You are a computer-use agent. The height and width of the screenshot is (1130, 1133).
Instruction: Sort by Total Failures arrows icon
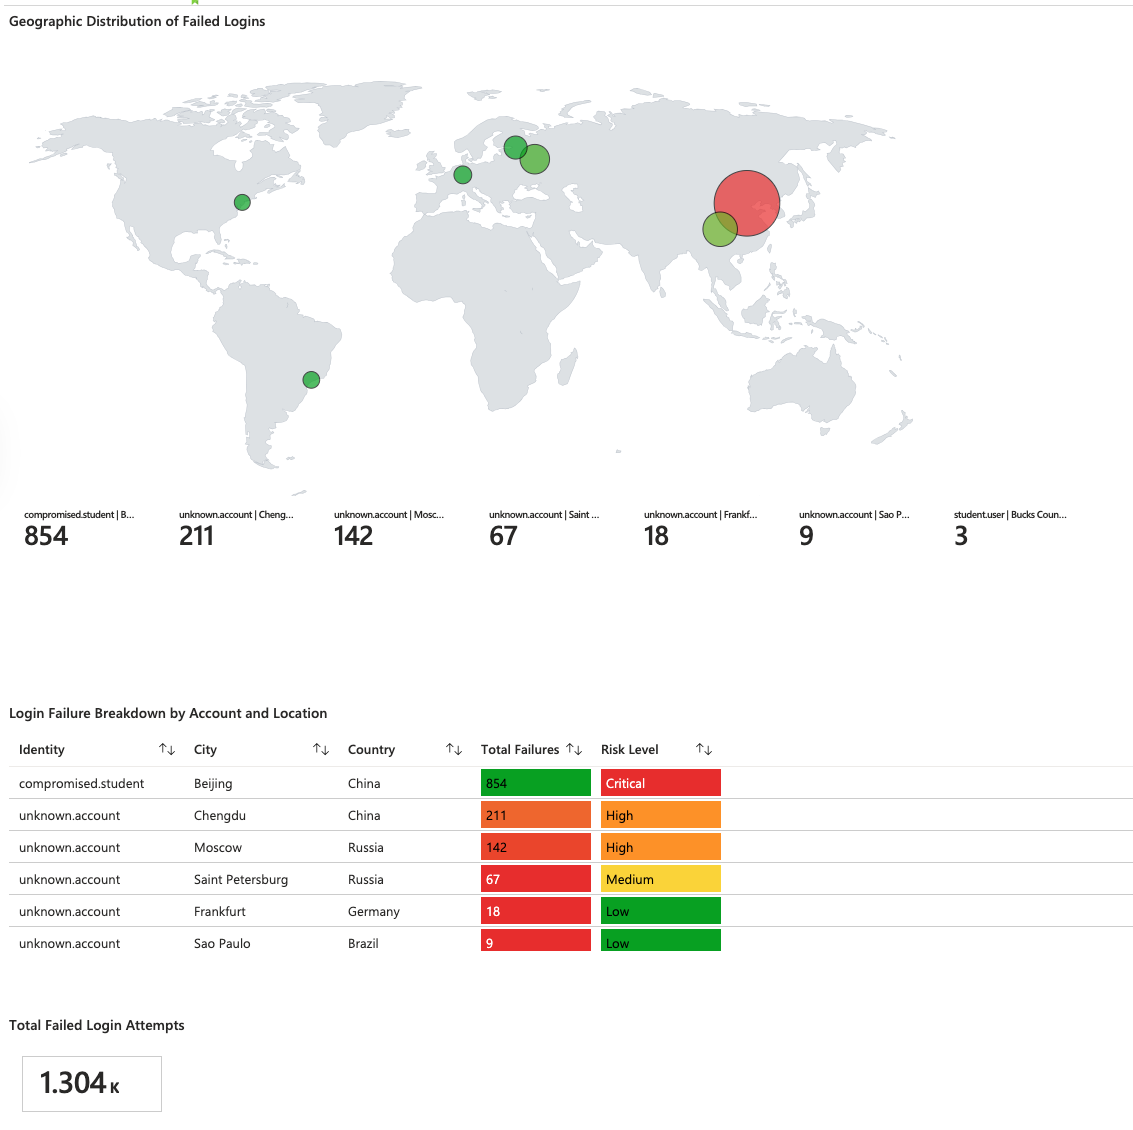574,749
